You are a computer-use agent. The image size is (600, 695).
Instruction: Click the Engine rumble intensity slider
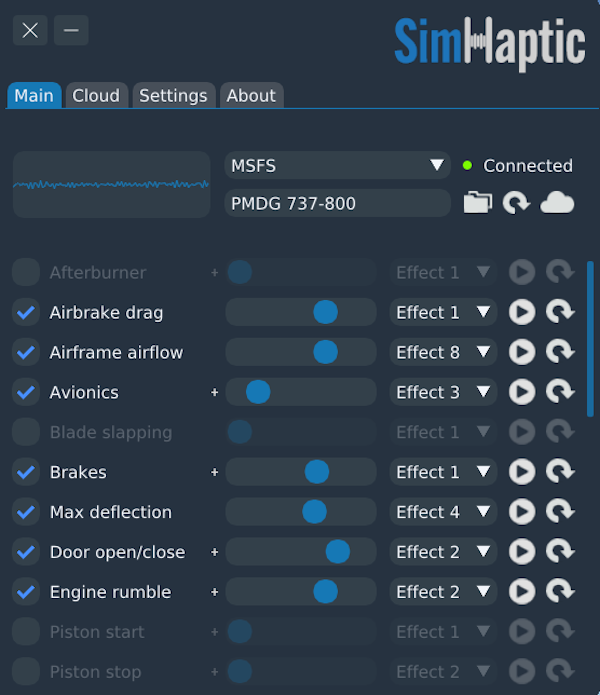(x=301, y=591)
